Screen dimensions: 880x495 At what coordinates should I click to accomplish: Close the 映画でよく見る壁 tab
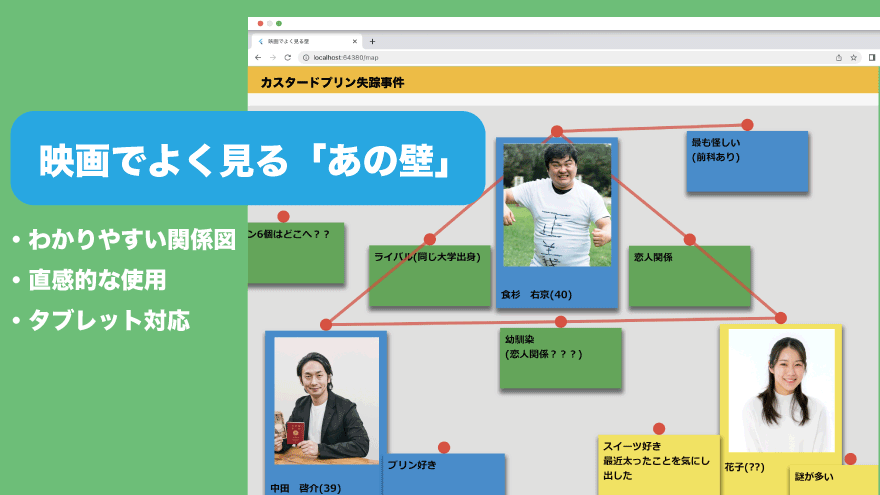click(355, 41)
